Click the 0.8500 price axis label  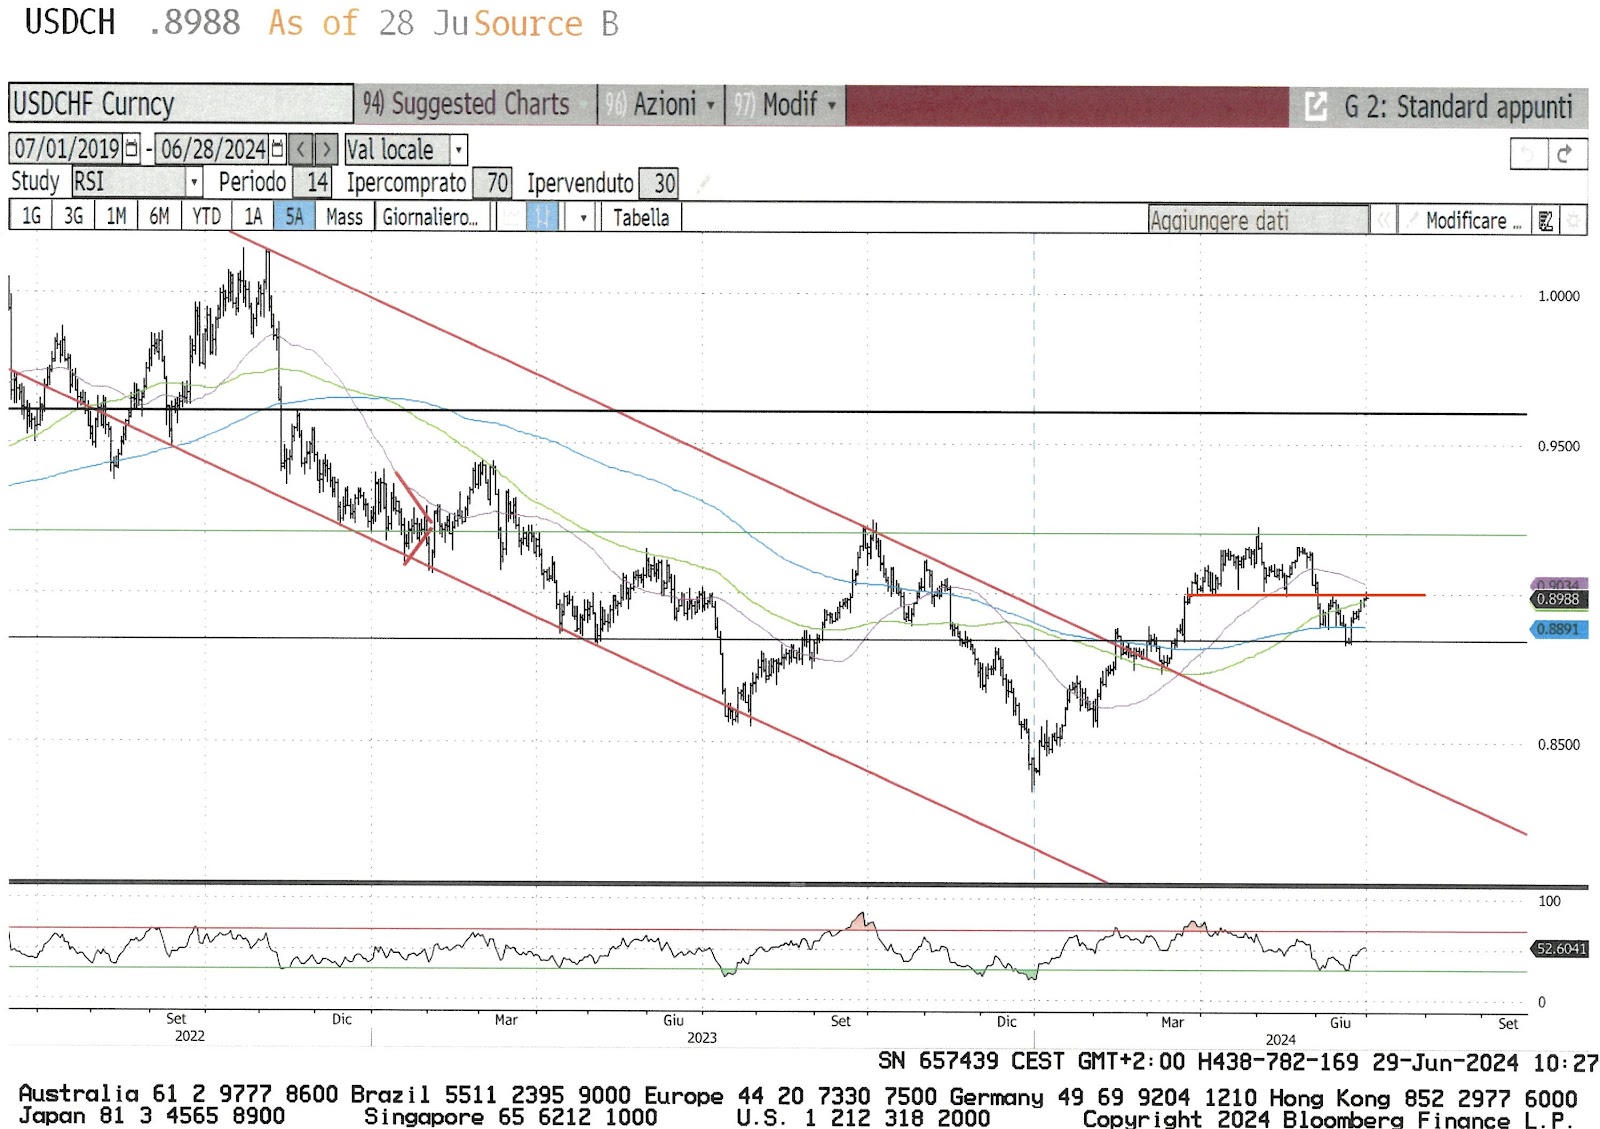click(x=1559, y=744)
